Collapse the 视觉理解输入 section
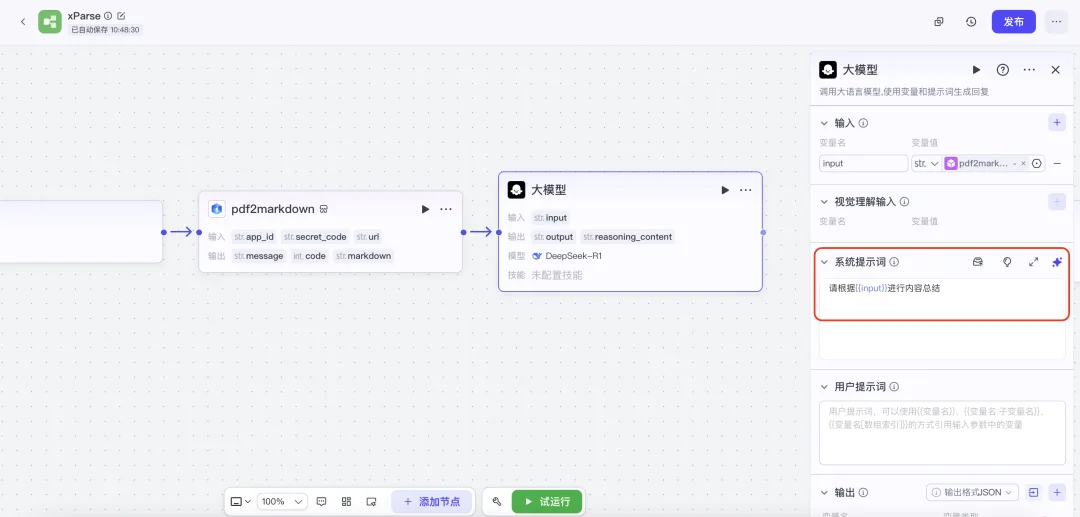 [x=824, y=202]
